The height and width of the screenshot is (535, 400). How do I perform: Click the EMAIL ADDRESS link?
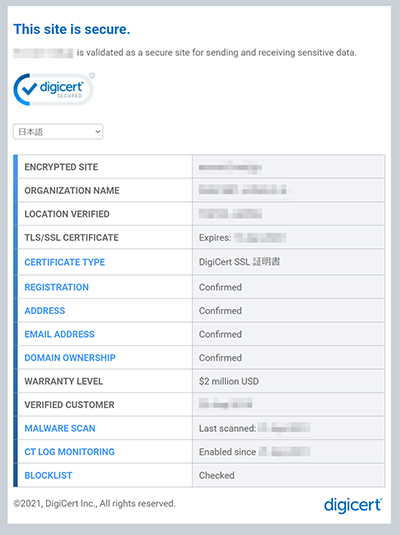click(x=59, y=334)
